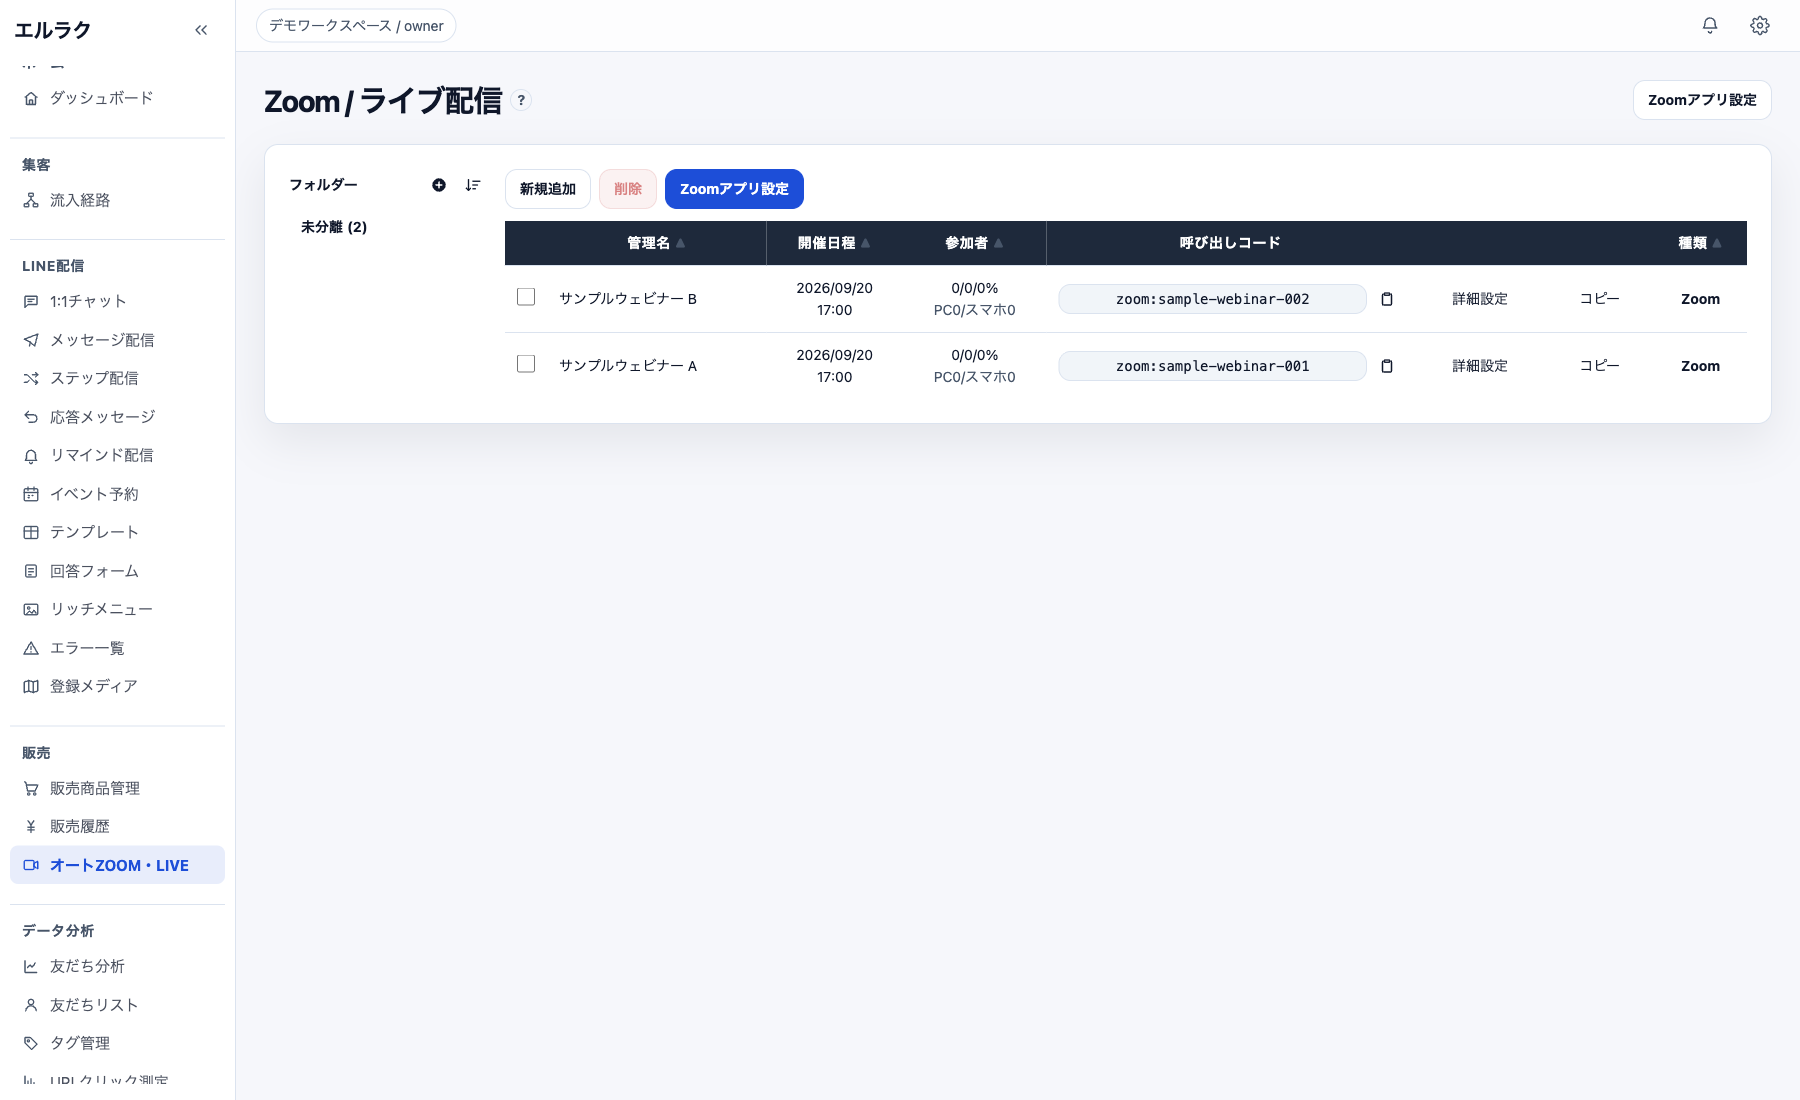Select checkbox for サンプルウェビナー A

point(526,364)
